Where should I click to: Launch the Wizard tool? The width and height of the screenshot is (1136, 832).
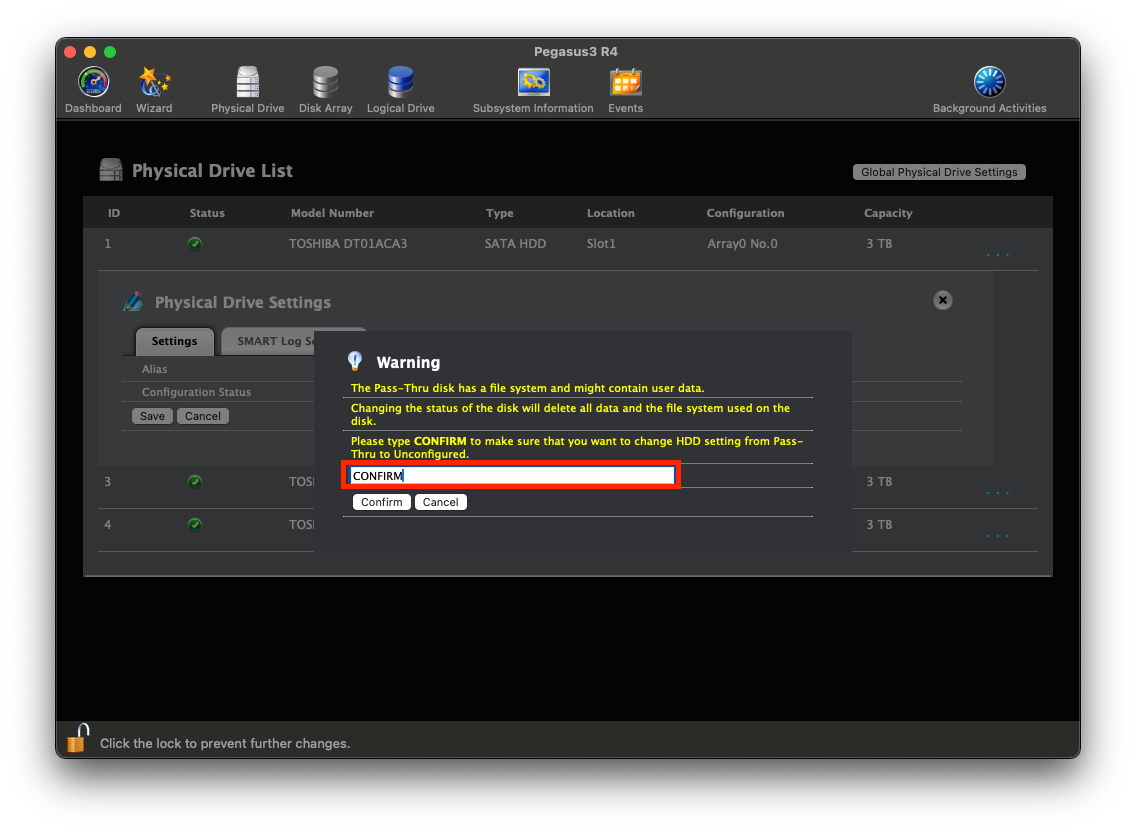[x=154, y=91]
